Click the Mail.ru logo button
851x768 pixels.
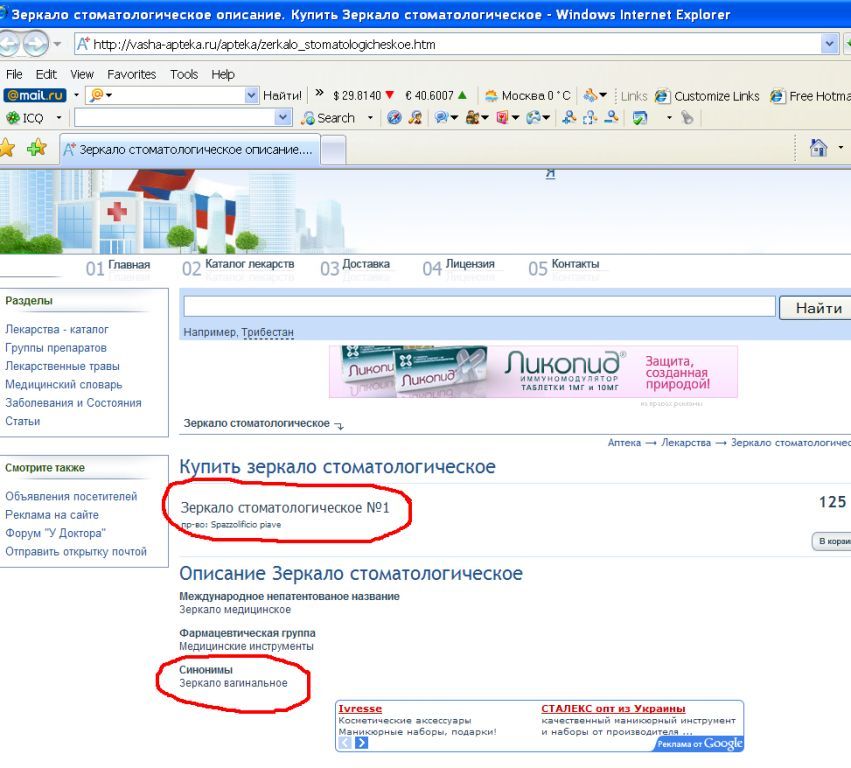tap(35, 96)
